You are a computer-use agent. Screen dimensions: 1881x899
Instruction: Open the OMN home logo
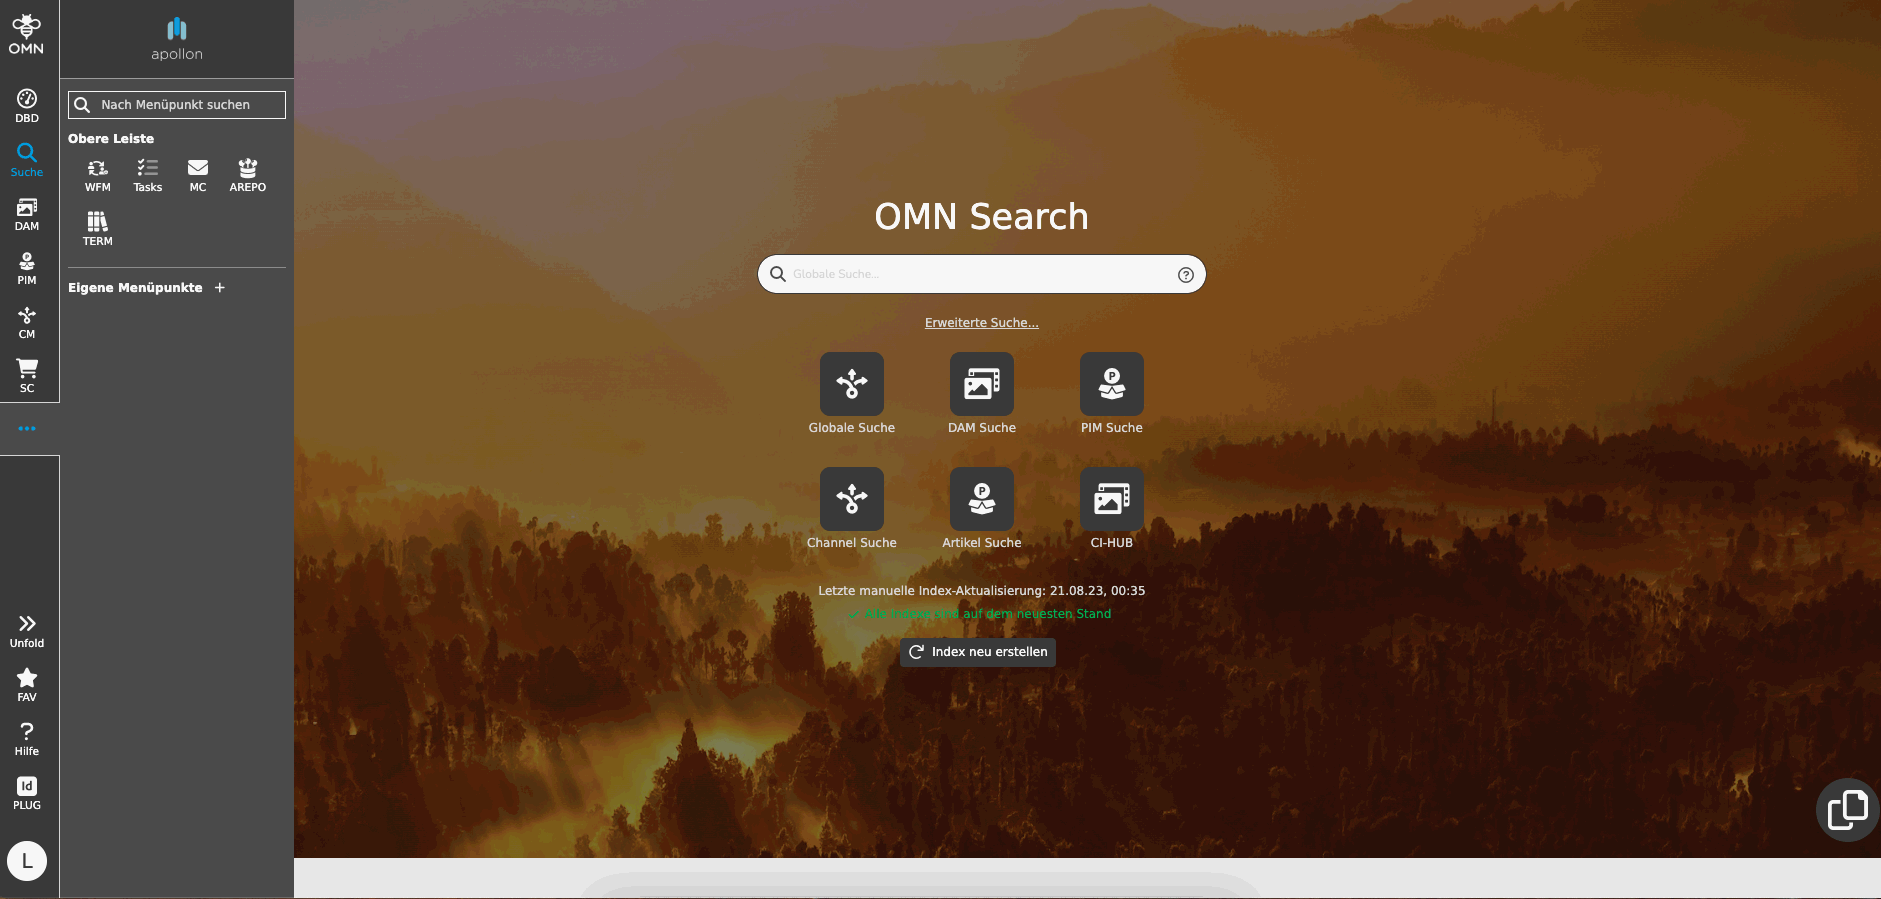(x=27, y=35)
